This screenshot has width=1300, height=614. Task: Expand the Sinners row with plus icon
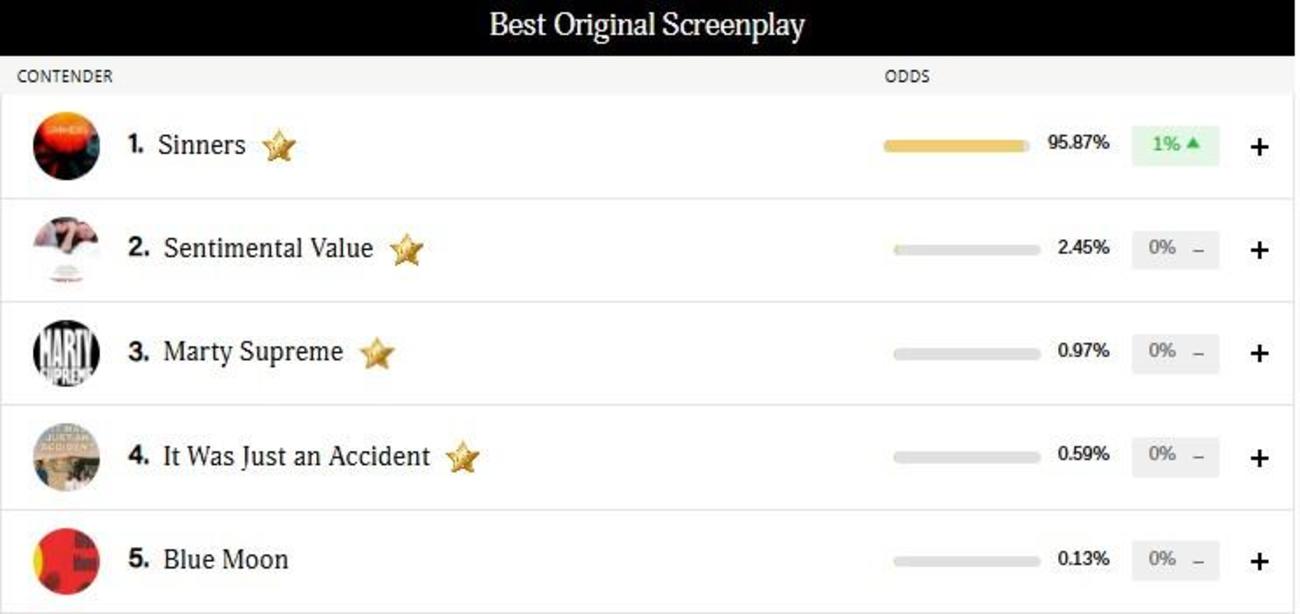coord(1259,147)
